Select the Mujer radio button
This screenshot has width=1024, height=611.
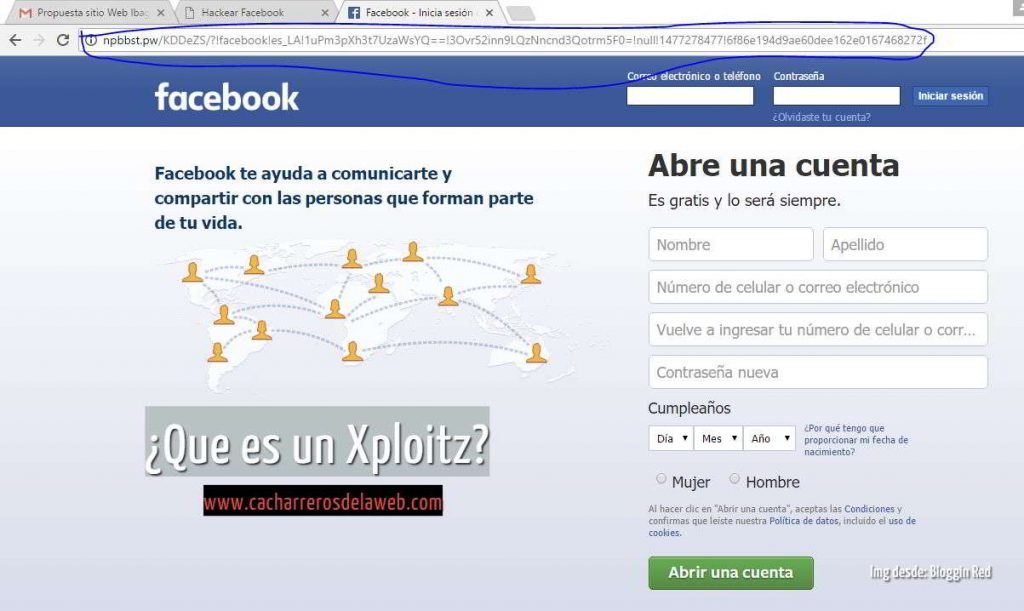click(x=660, y=480)
